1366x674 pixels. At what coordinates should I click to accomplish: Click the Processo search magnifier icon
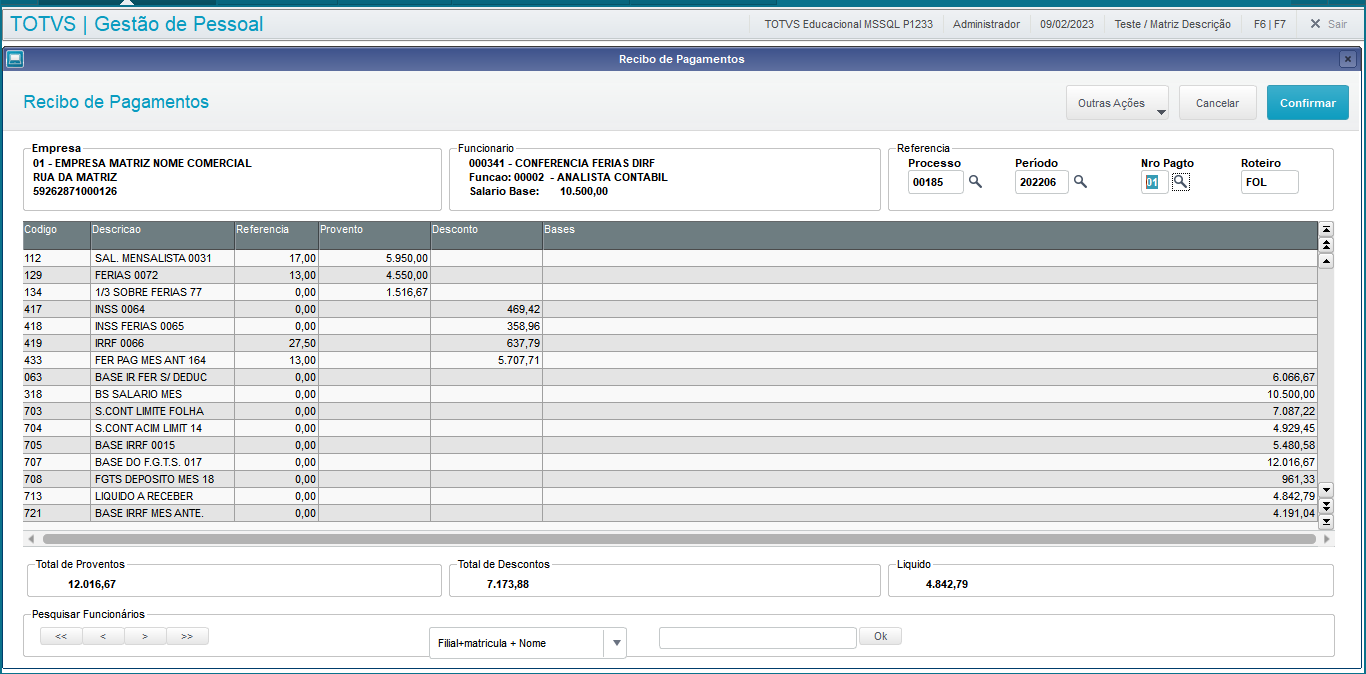[975, 182]
